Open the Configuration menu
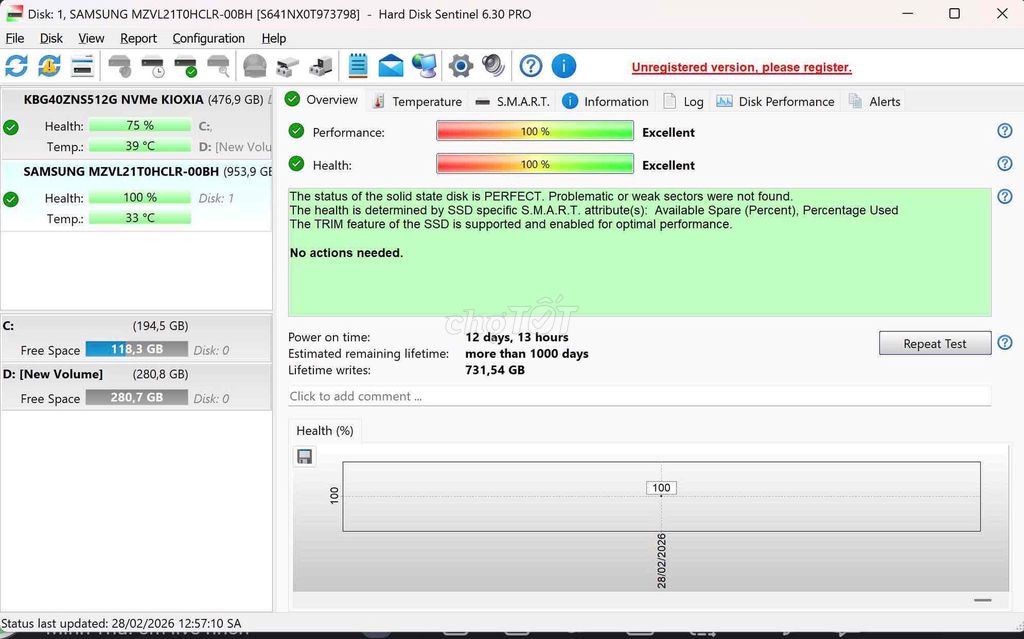This screenshot has height=639, width=1024. 208,38
